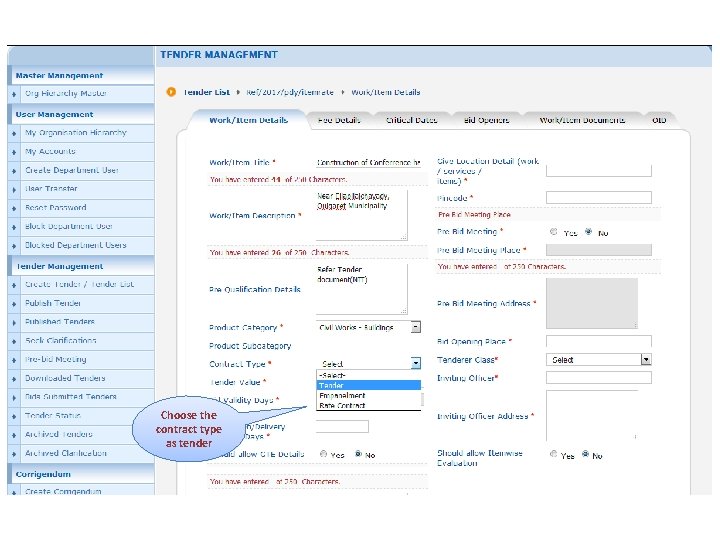The height and width of the screenshot is (540, 720).
Task: Click the arrow icon beside Published Tenders
Action: (14, 323)
